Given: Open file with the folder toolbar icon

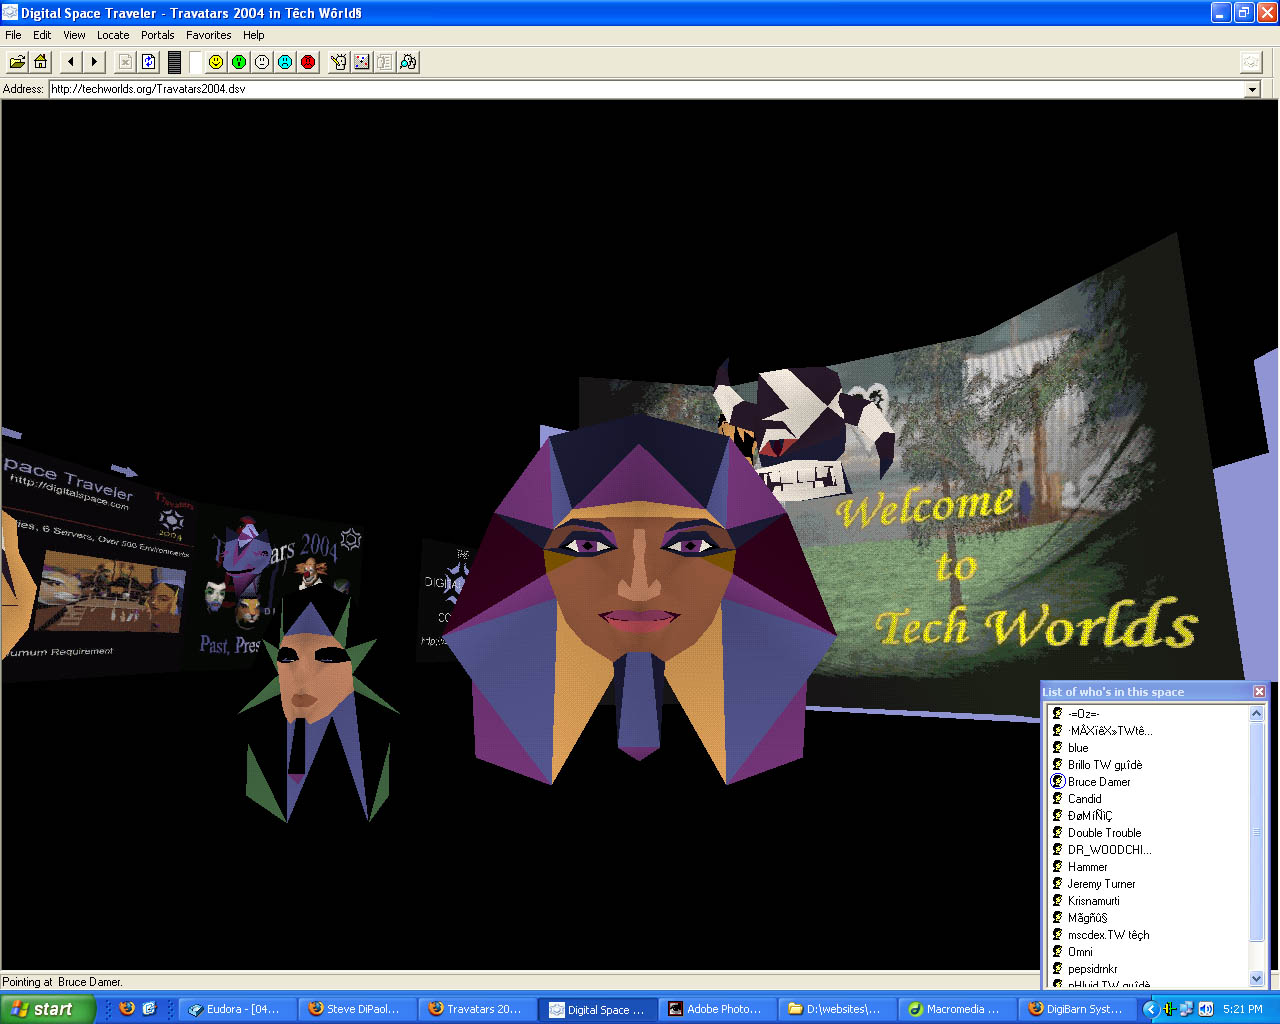Looking at the screenshot, I should 17,62.
